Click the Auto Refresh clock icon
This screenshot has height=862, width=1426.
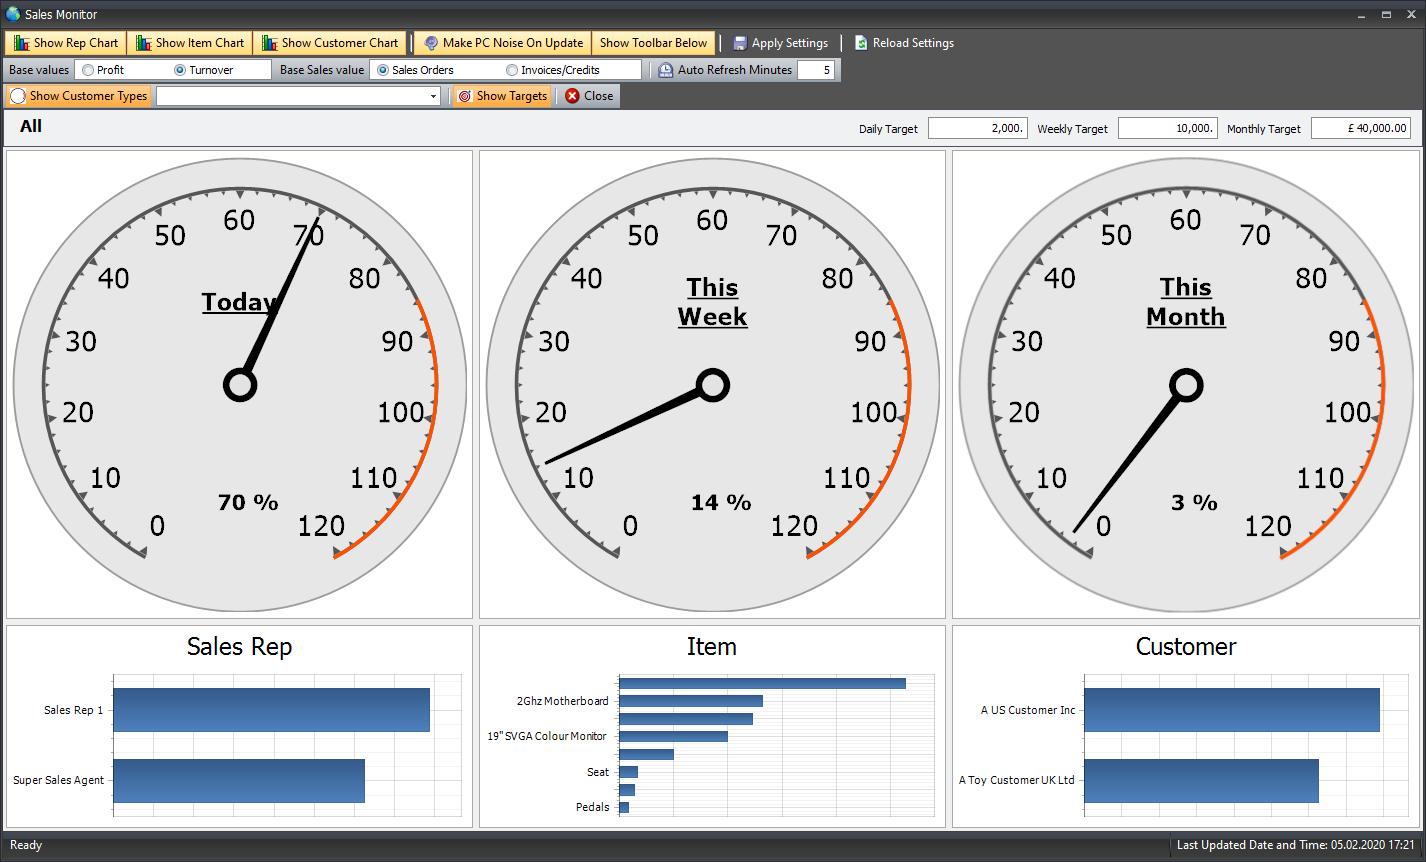pos(666,70)
